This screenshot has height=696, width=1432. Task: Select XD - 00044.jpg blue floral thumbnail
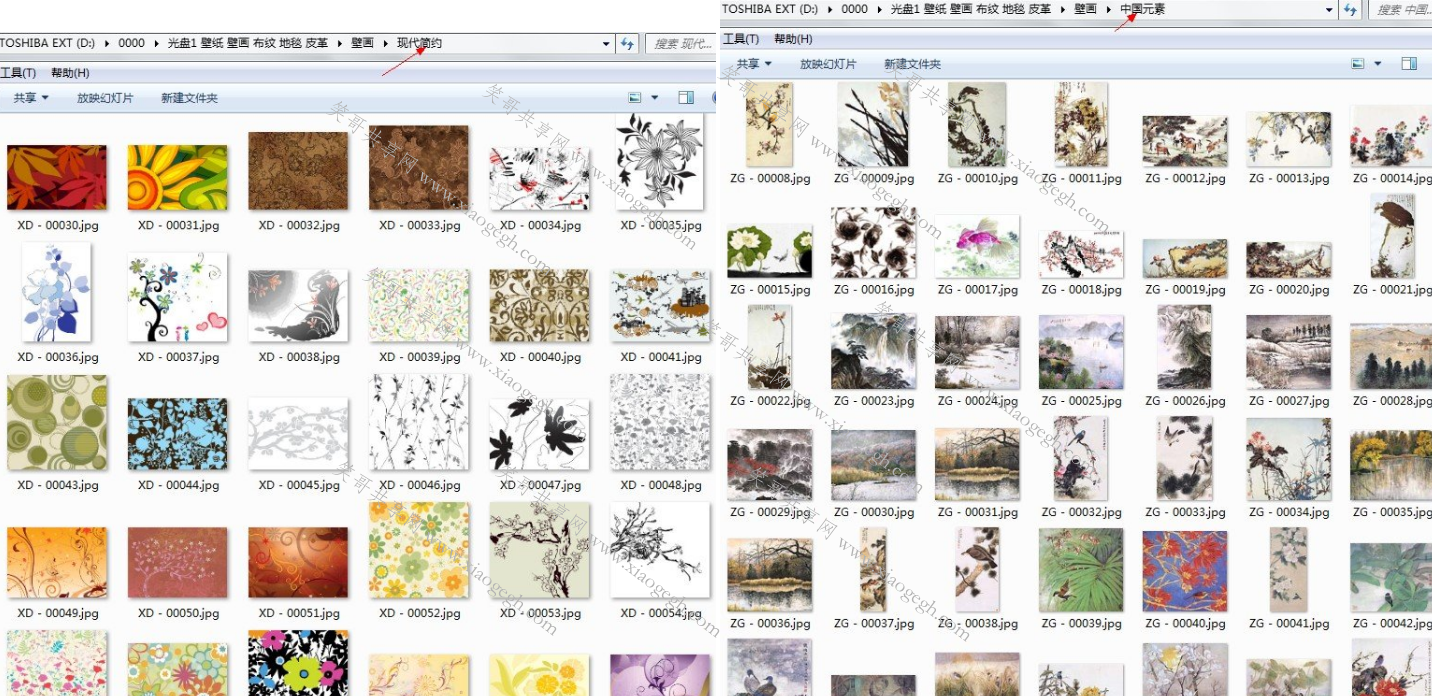[178, 434]
